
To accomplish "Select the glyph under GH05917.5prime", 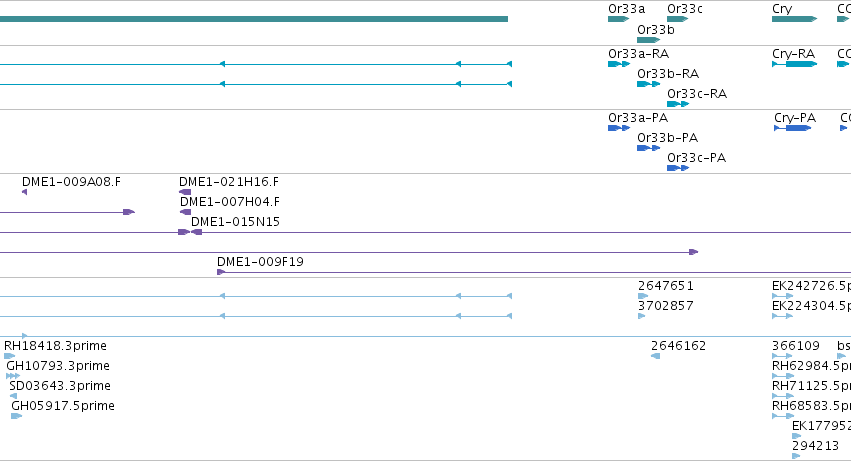I will point(17,416).
